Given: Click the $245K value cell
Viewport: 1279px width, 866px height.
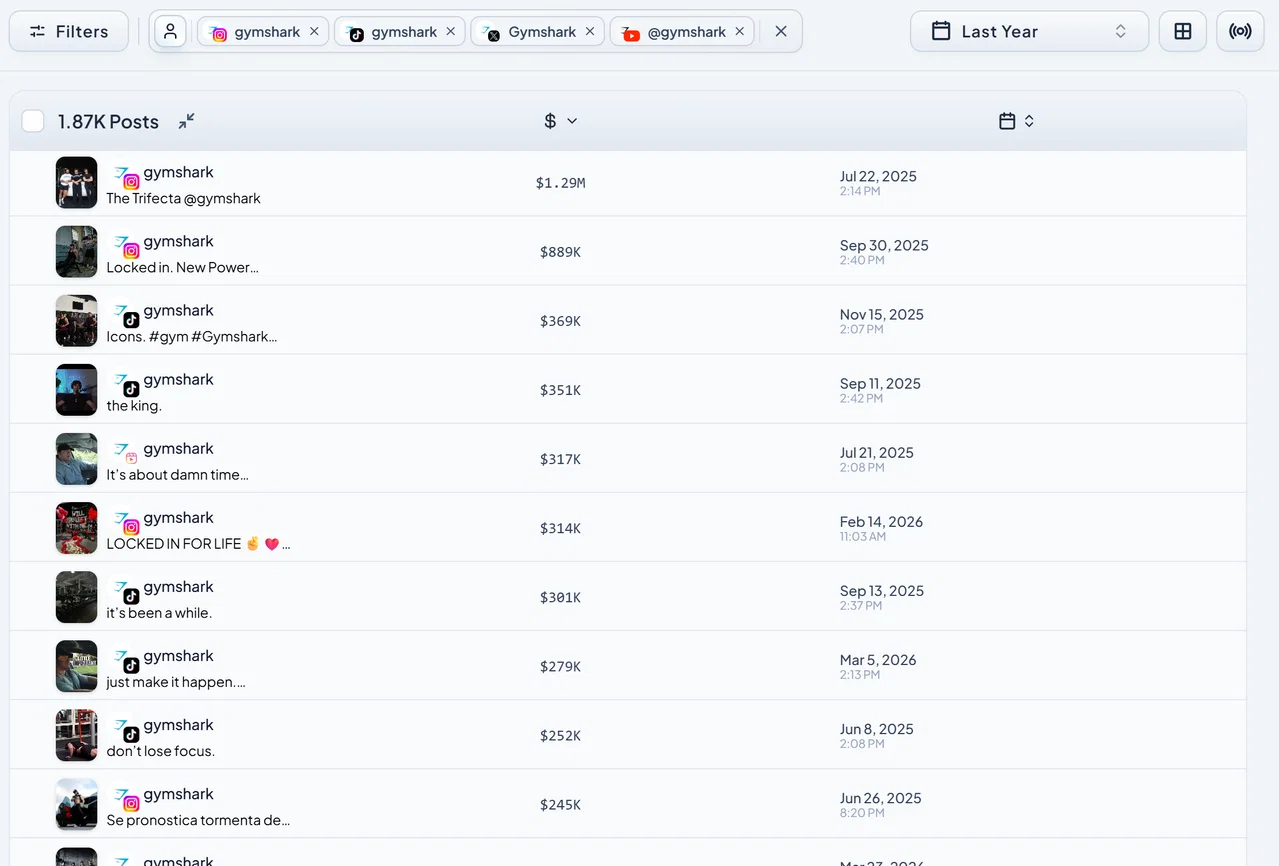Looking at the screenshot, I should click(561, 804).
